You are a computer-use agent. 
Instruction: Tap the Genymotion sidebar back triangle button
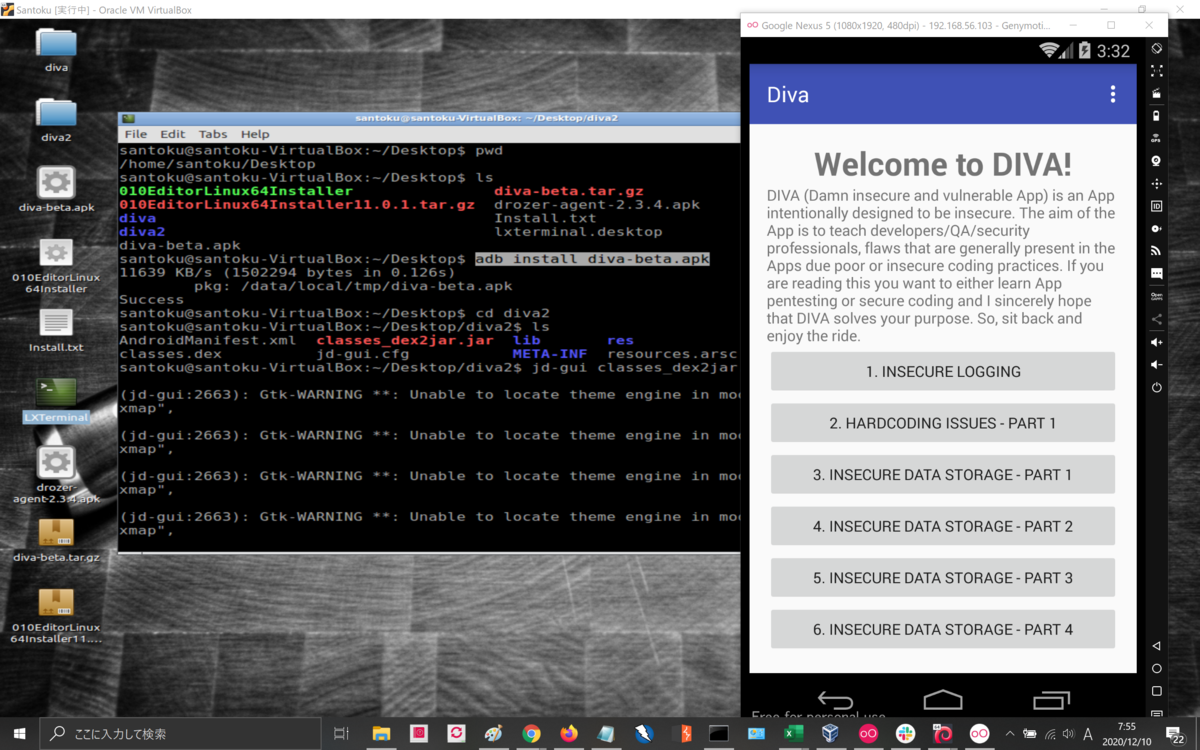[x=1156, y=646]
